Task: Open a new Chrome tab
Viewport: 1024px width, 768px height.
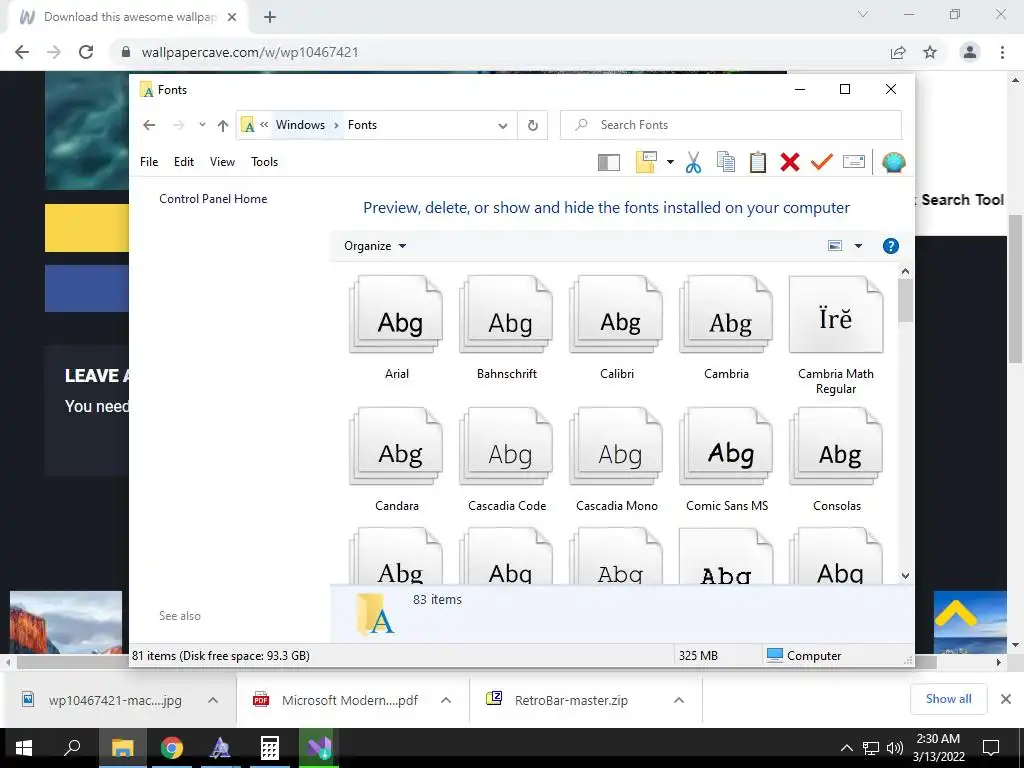Action: tap(270, 17)
